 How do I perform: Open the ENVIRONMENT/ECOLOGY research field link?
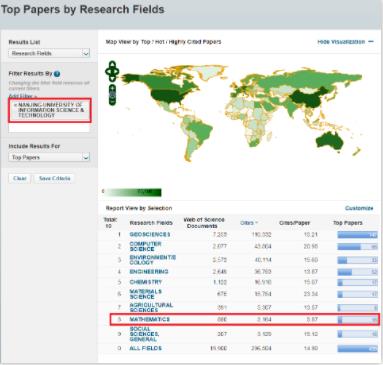tap(152, 260)
